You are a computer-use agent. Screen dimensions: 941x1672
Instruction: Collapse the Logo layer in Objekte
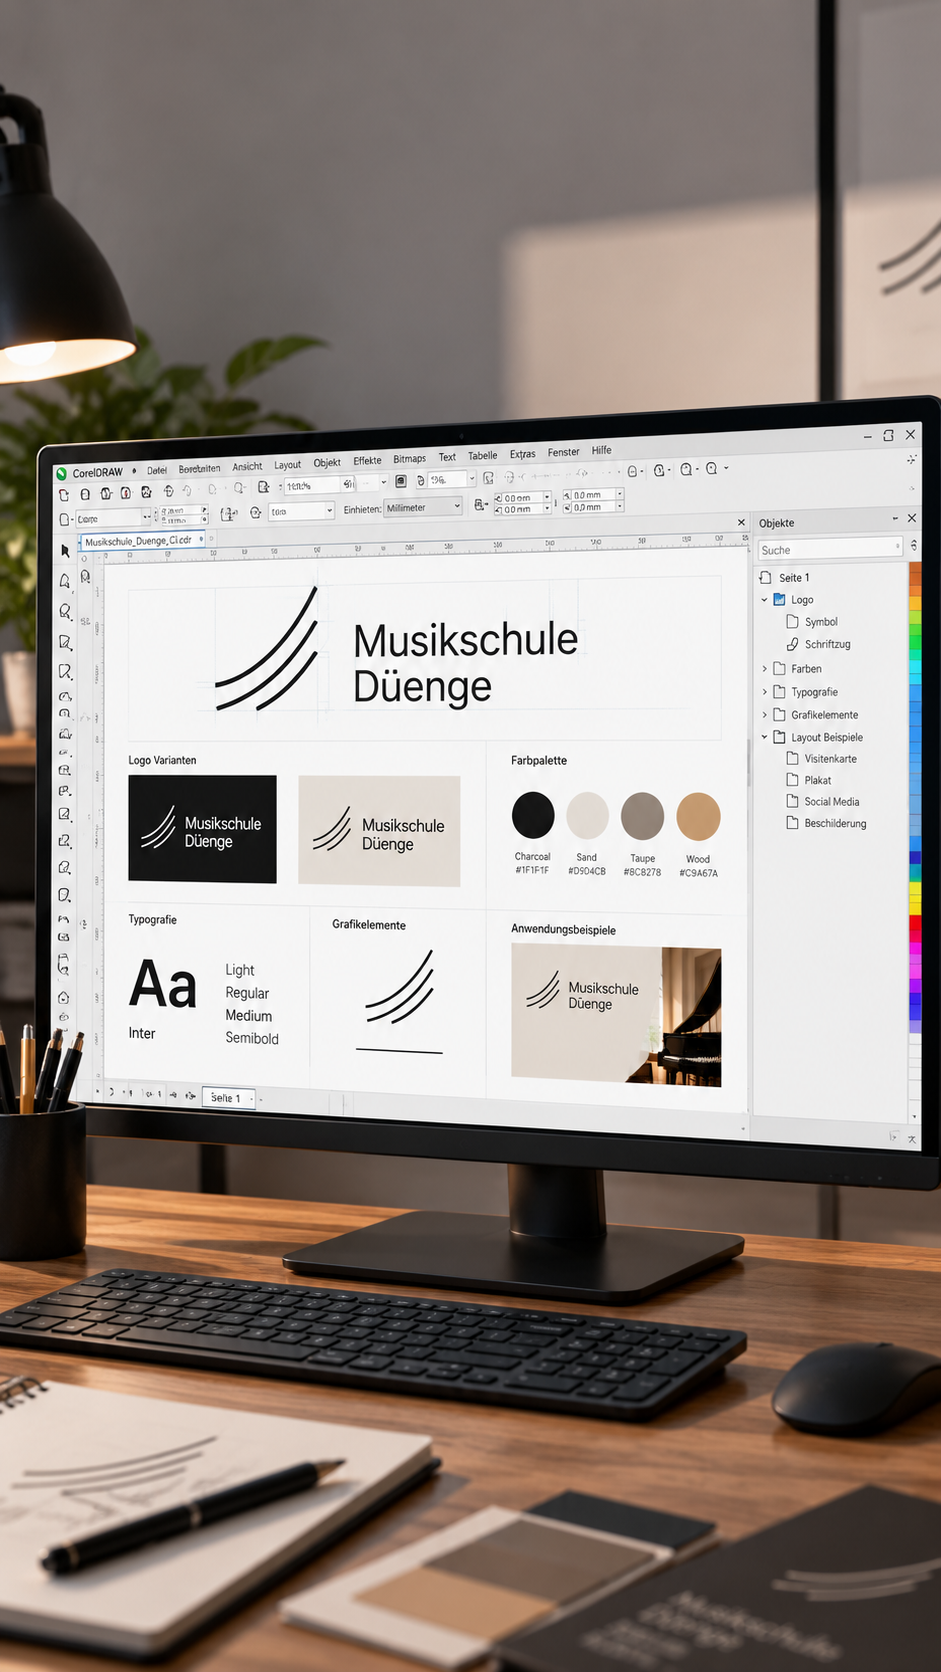765,599
